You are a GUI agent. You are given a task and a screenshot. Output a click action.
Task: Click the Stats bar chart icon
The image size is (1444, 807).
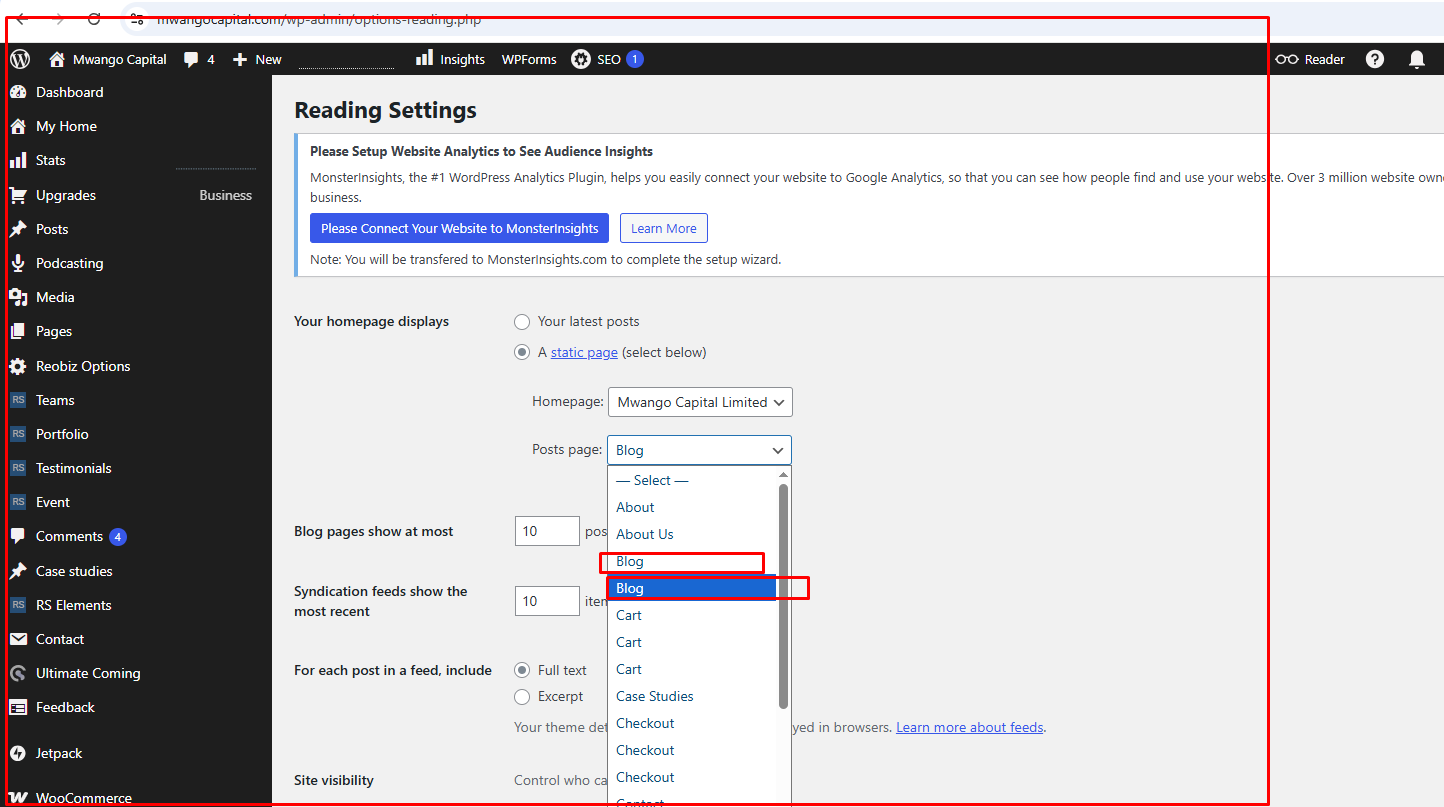click(18, 160)
